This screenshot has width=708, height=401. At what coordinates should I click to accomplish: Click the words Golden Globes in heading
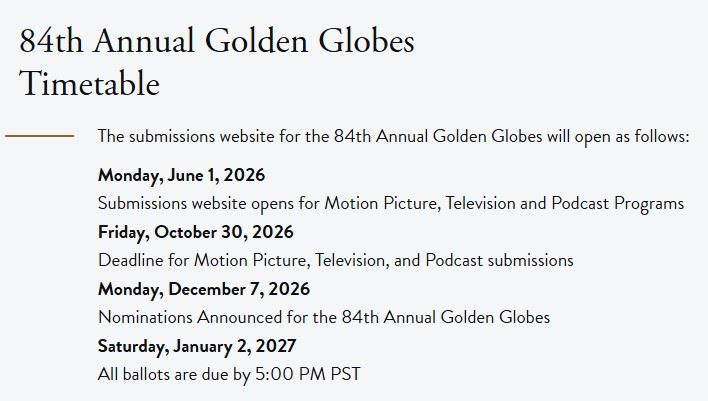pos(310,41)
